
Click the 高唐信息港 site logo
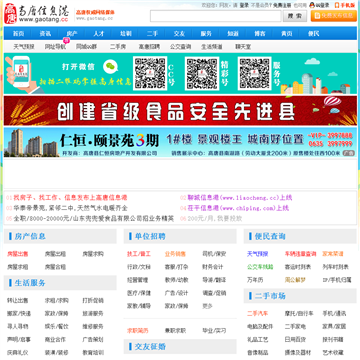(x=37, y=14)
